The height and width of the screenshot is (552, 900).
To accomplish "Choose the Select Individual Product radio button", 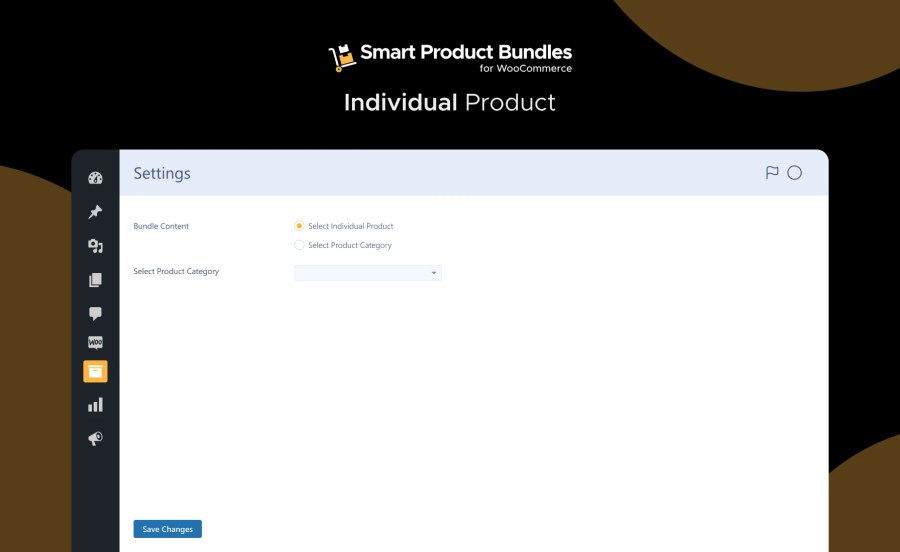I will (299, 226).
